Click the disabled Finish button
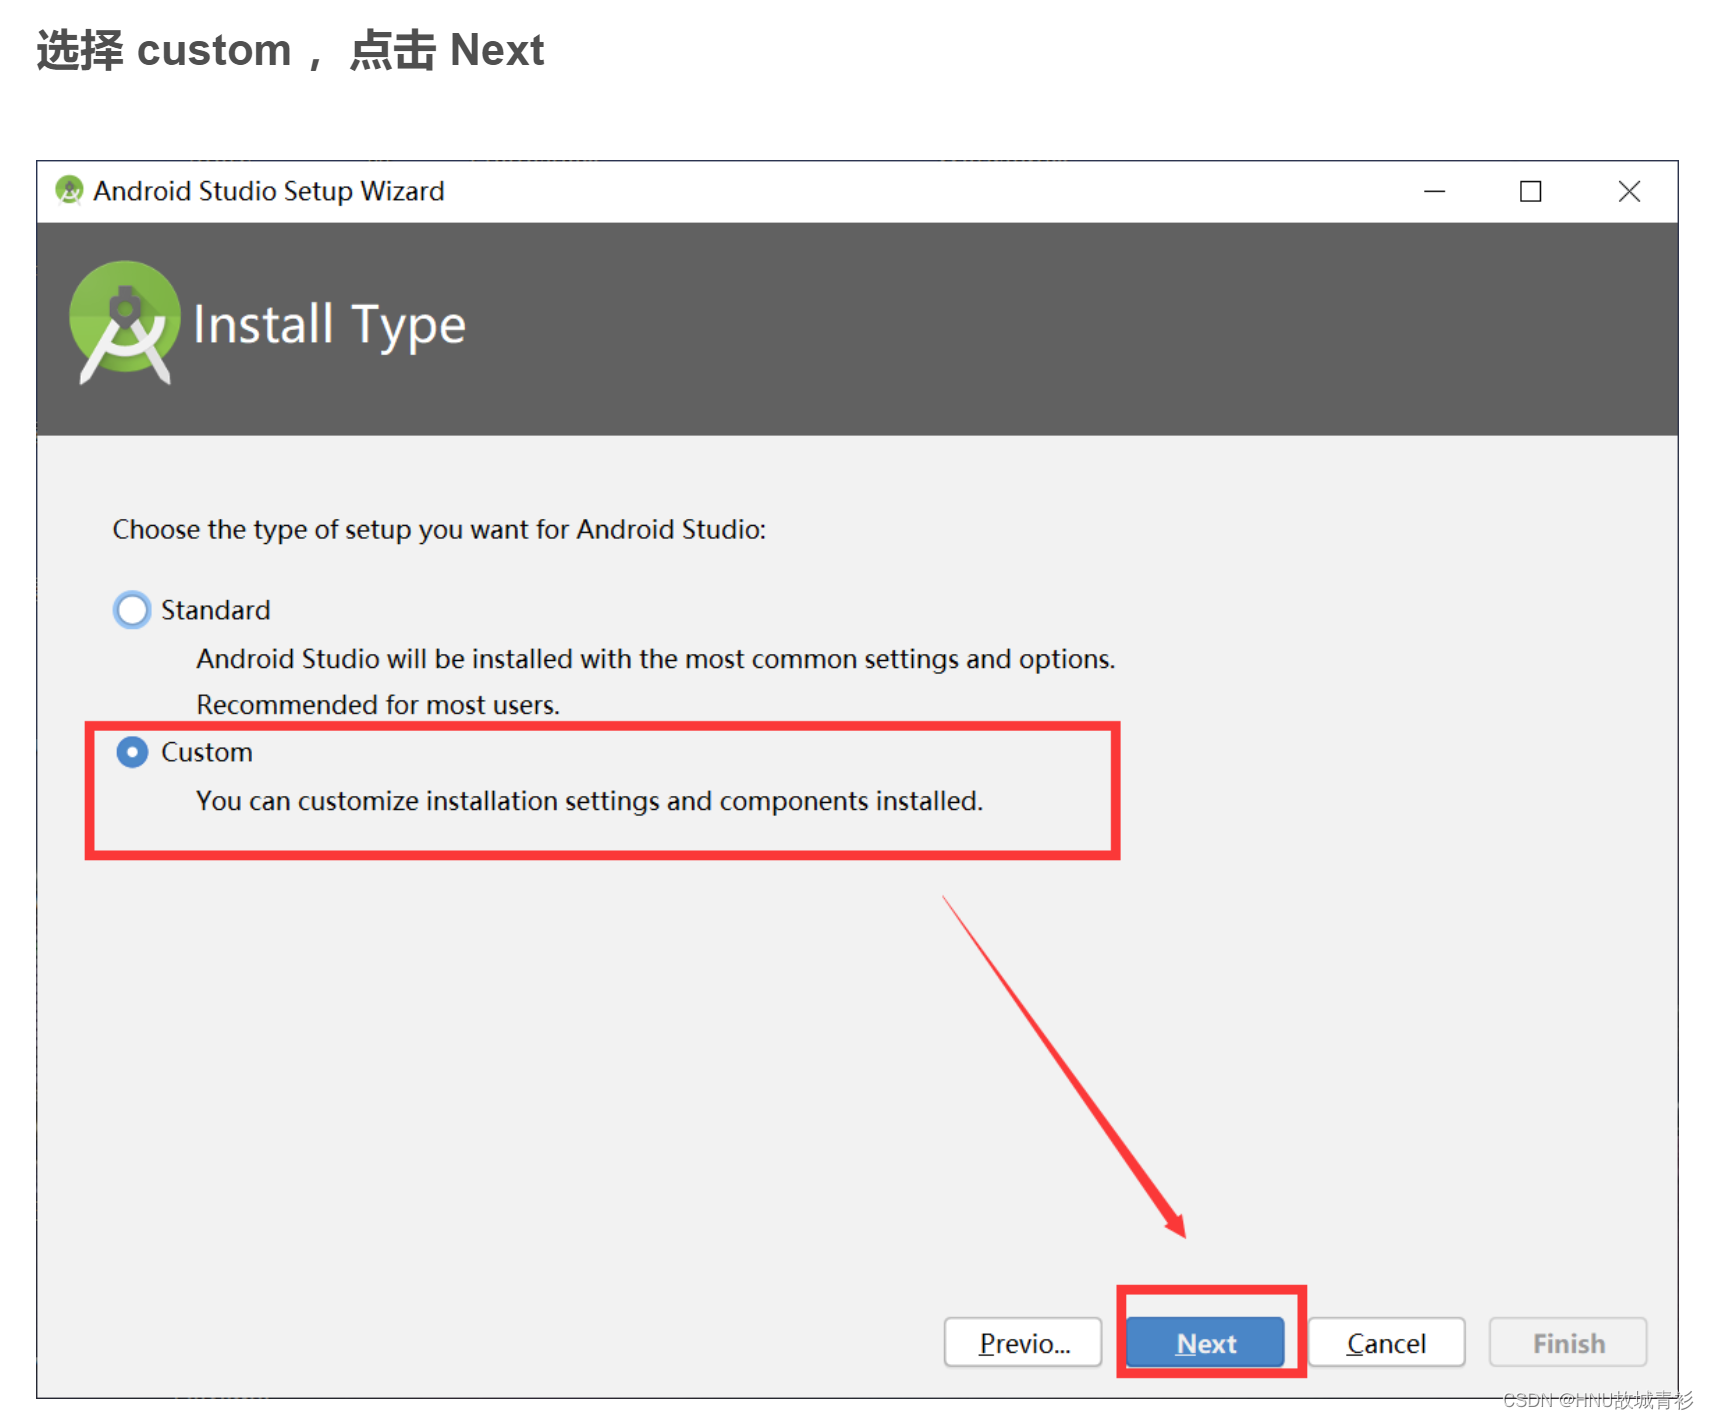The height and width of the screenshot is (1420, 1709). pos(1568,1342)
